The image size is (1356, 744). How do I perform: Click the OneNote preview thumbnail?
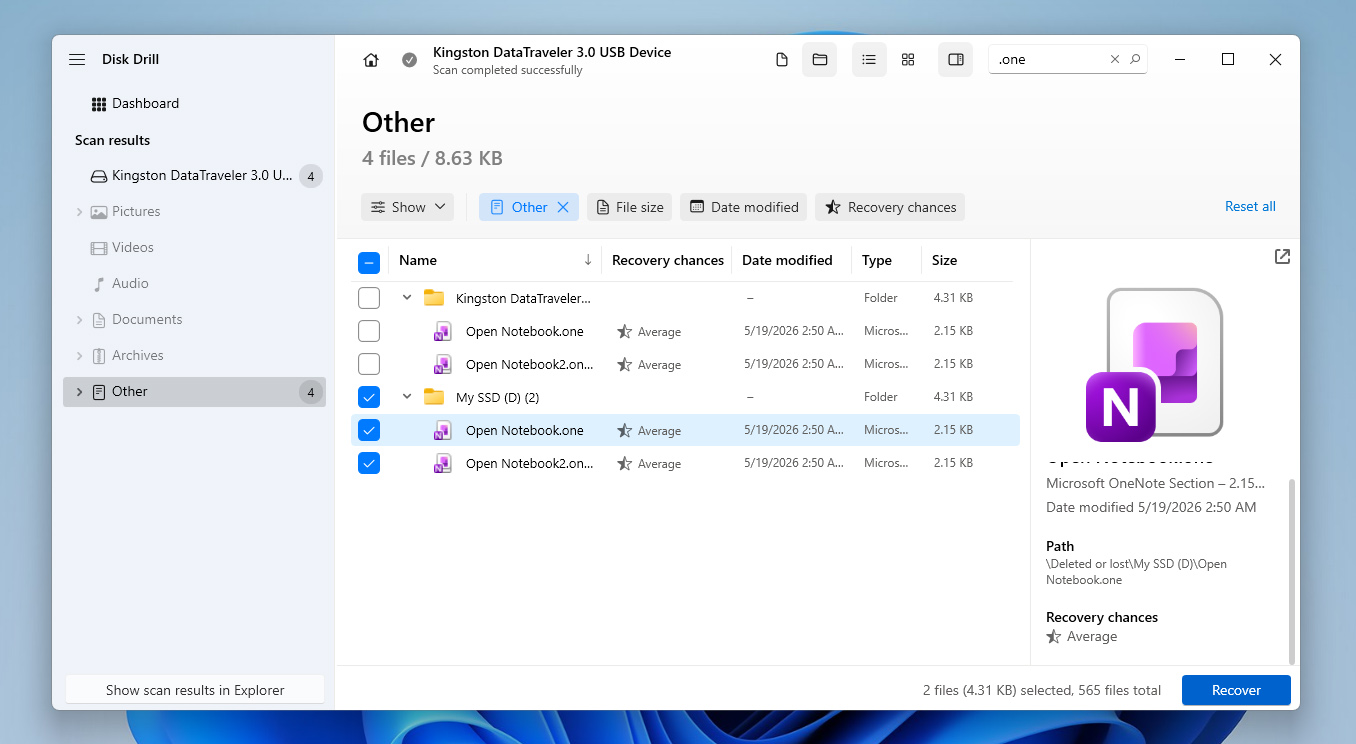click(x=1154, y=365)
